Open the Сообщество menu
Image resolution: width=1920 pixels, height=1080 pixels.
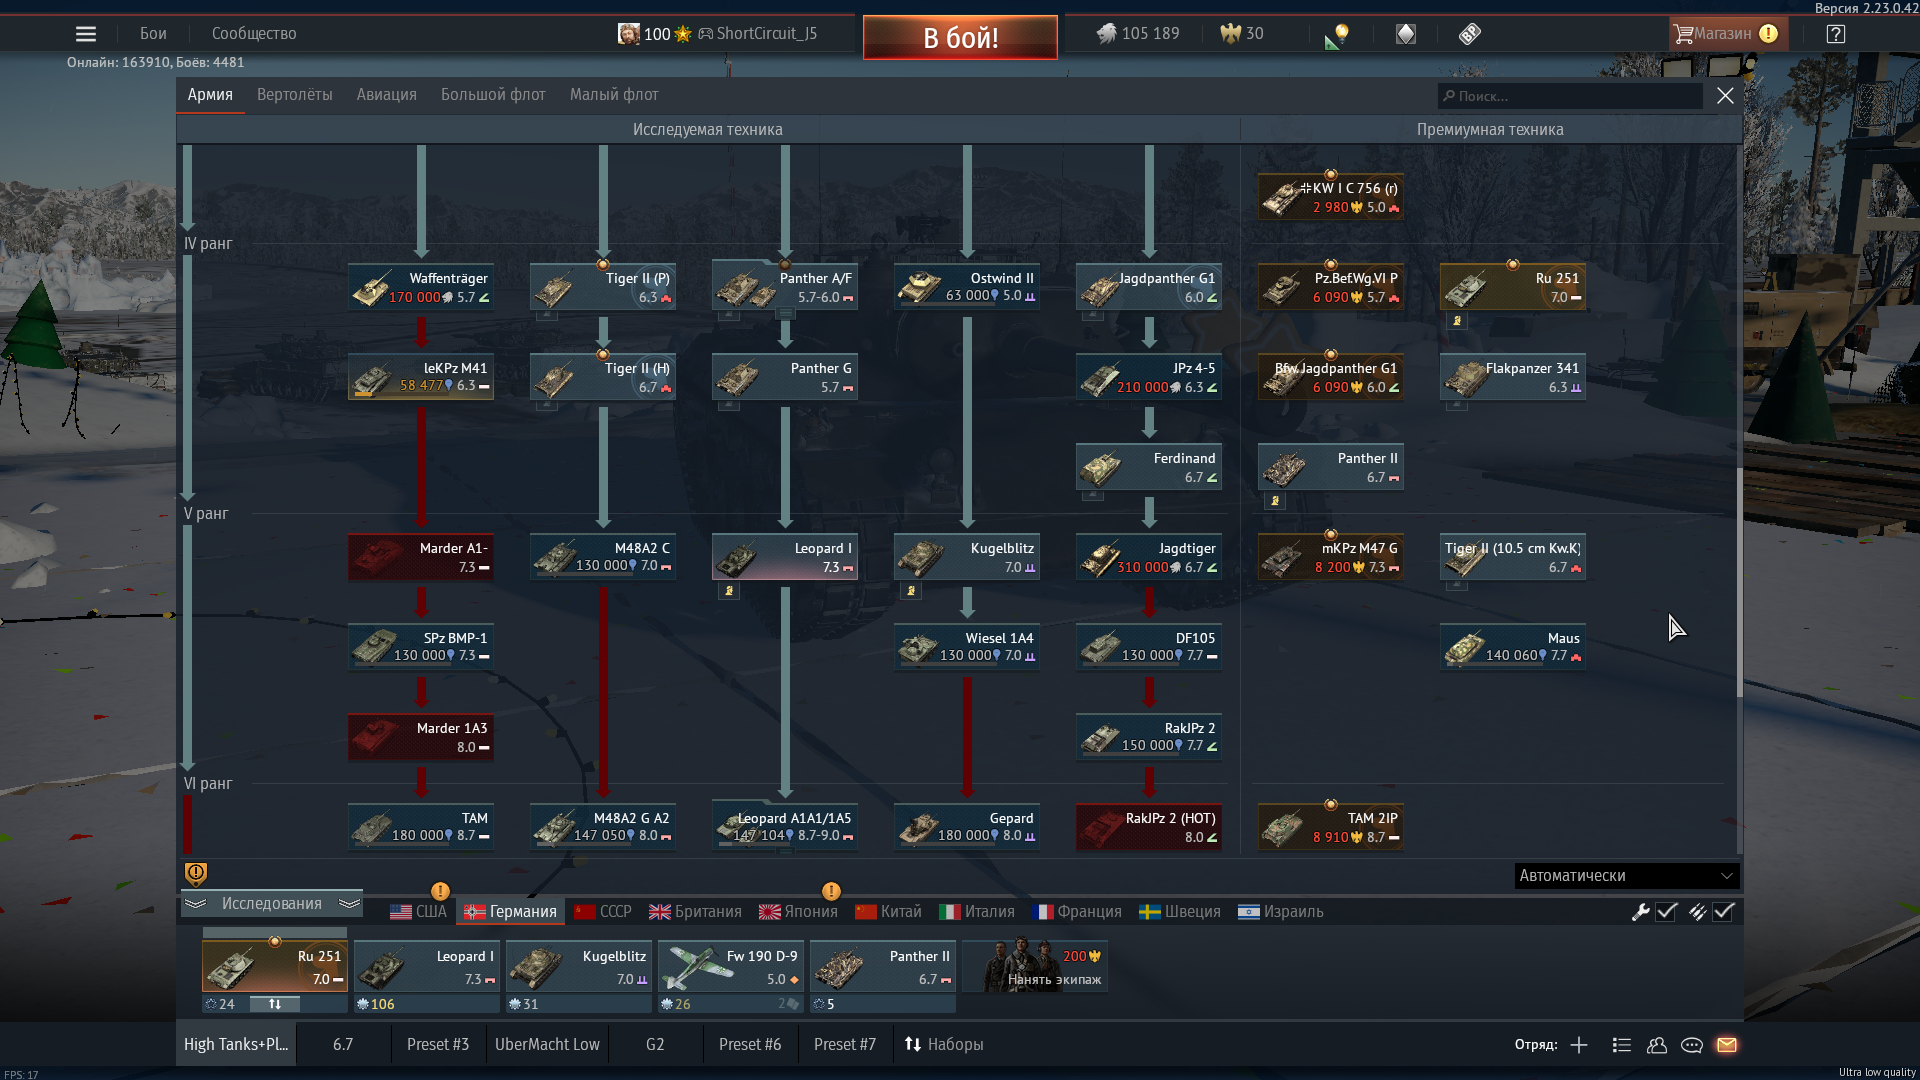[254, 34]
